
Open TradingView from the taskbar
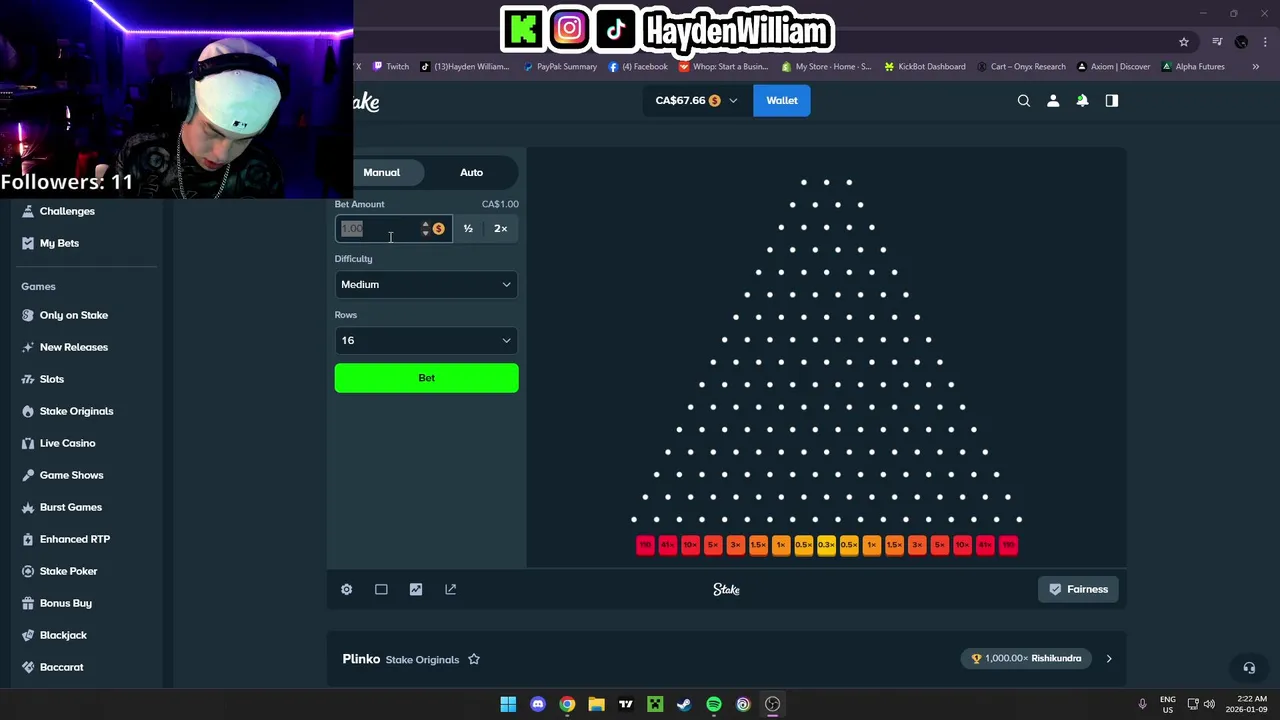[x=626, y=704]
